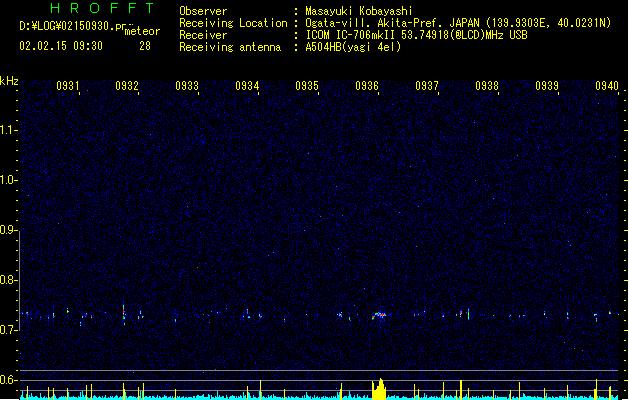Click the large yellow intensity peak near 0936
The width and height of the screenshot is (629, 400).
tap(379, 389)
